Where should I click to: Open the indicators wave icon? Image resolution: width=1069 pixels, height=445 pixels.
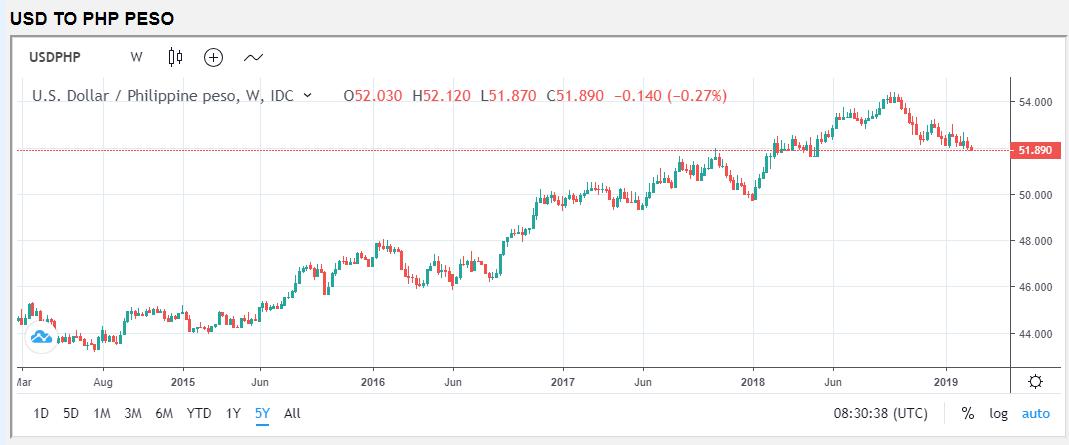(x=253, y=57)
